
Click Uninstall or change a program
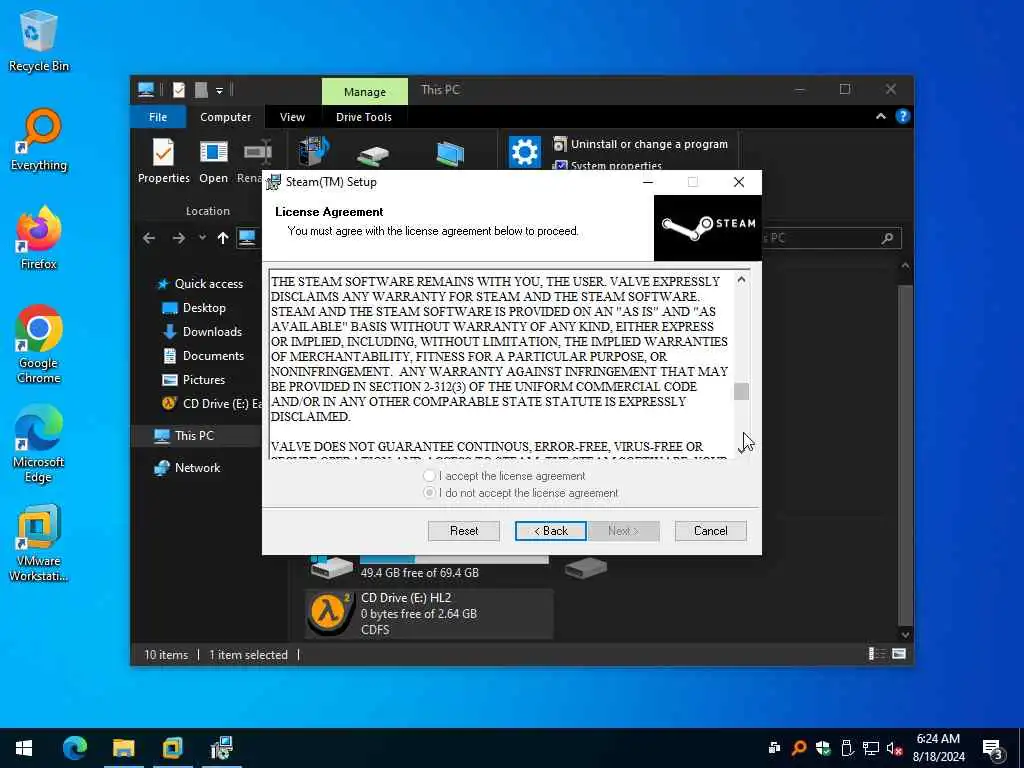[x=640, y=144]
